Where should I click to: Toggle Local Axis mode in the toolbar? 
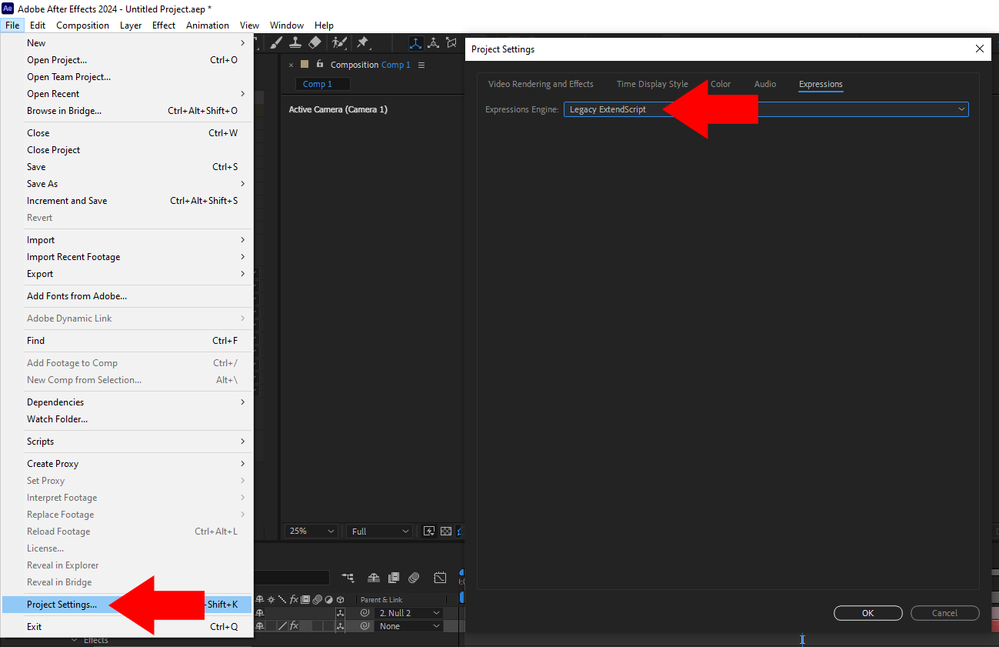[x=415, y=44]
